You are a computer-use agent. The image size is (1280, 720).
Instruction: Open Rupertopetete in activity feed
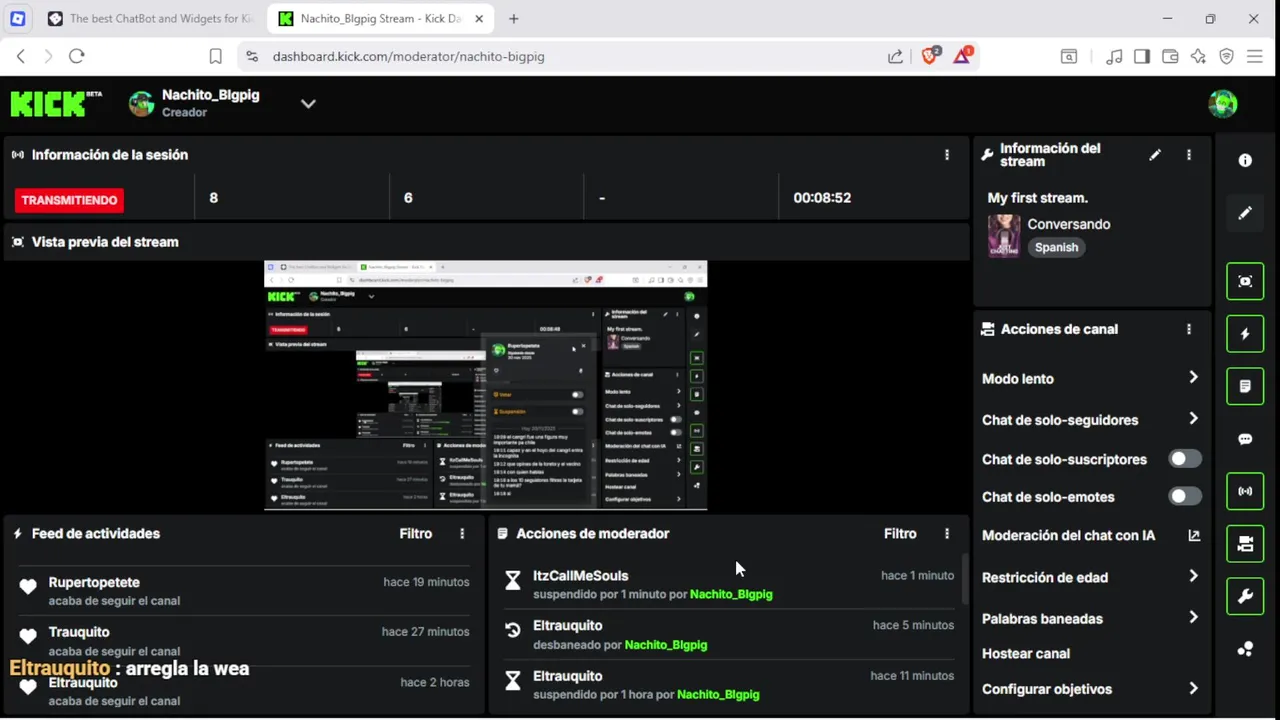[x=94, y=582]
